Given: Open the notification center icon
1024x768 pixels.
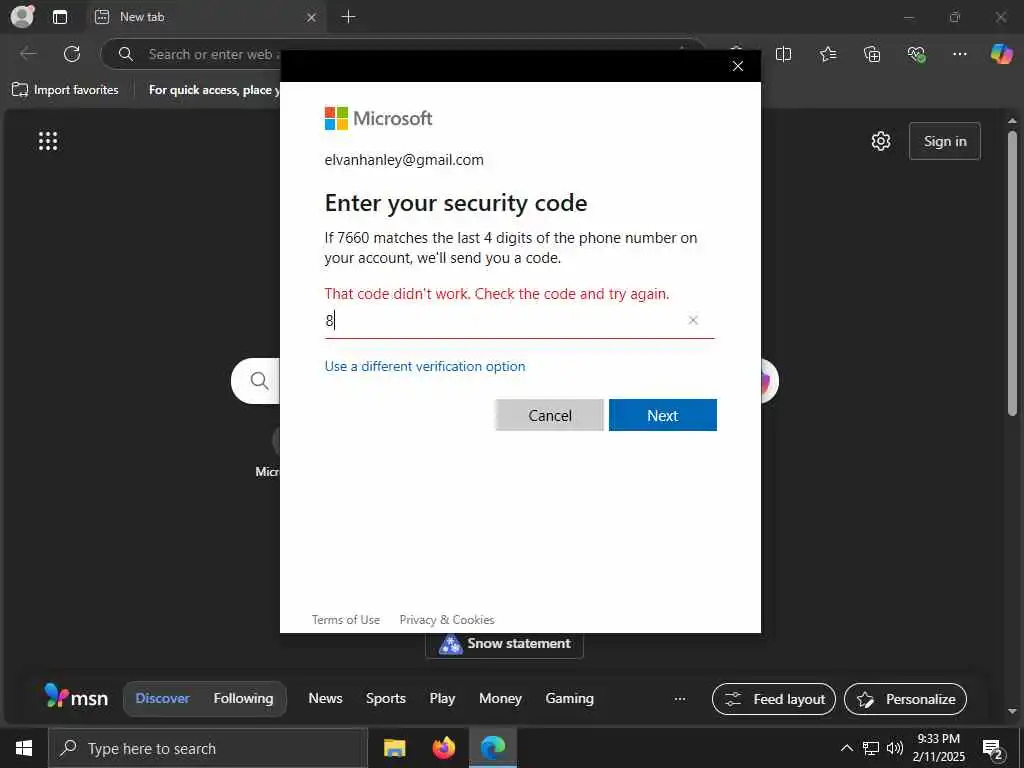Looking at the screenshot, I should pos(993,749).
